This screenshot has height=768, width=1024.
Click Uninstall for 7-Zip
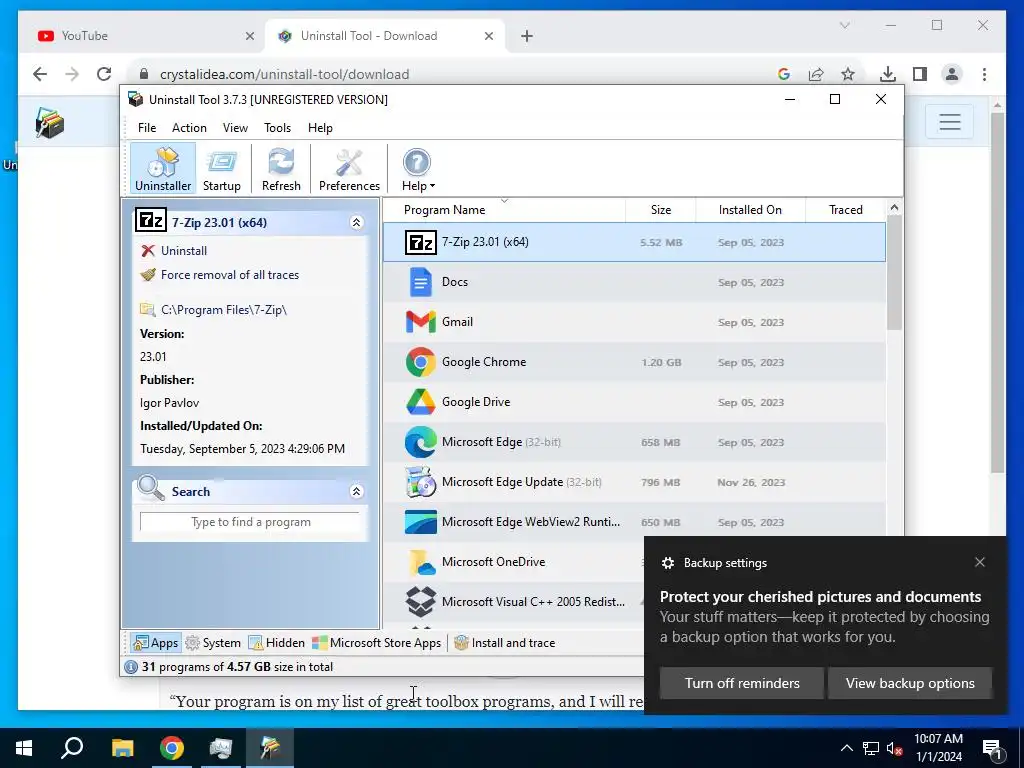click(x=184, y=251)
